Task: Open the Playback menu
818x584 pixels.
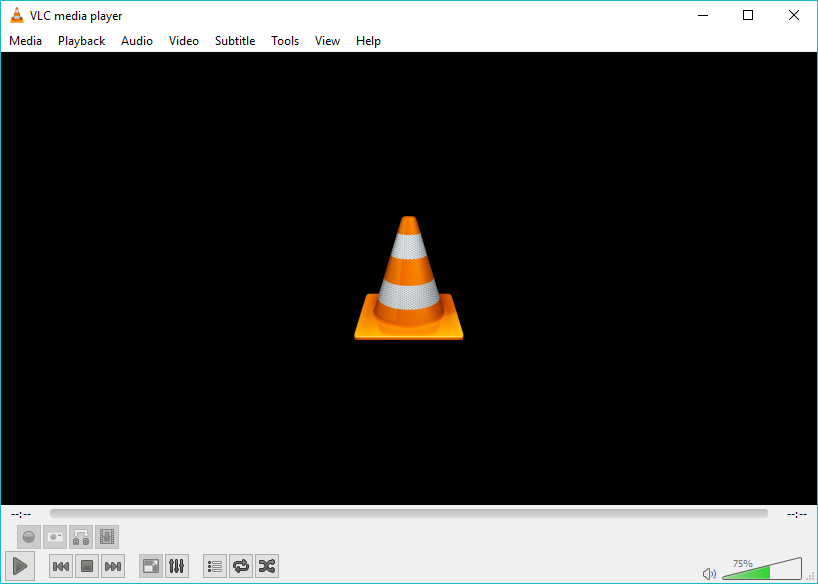Action: 81,41
